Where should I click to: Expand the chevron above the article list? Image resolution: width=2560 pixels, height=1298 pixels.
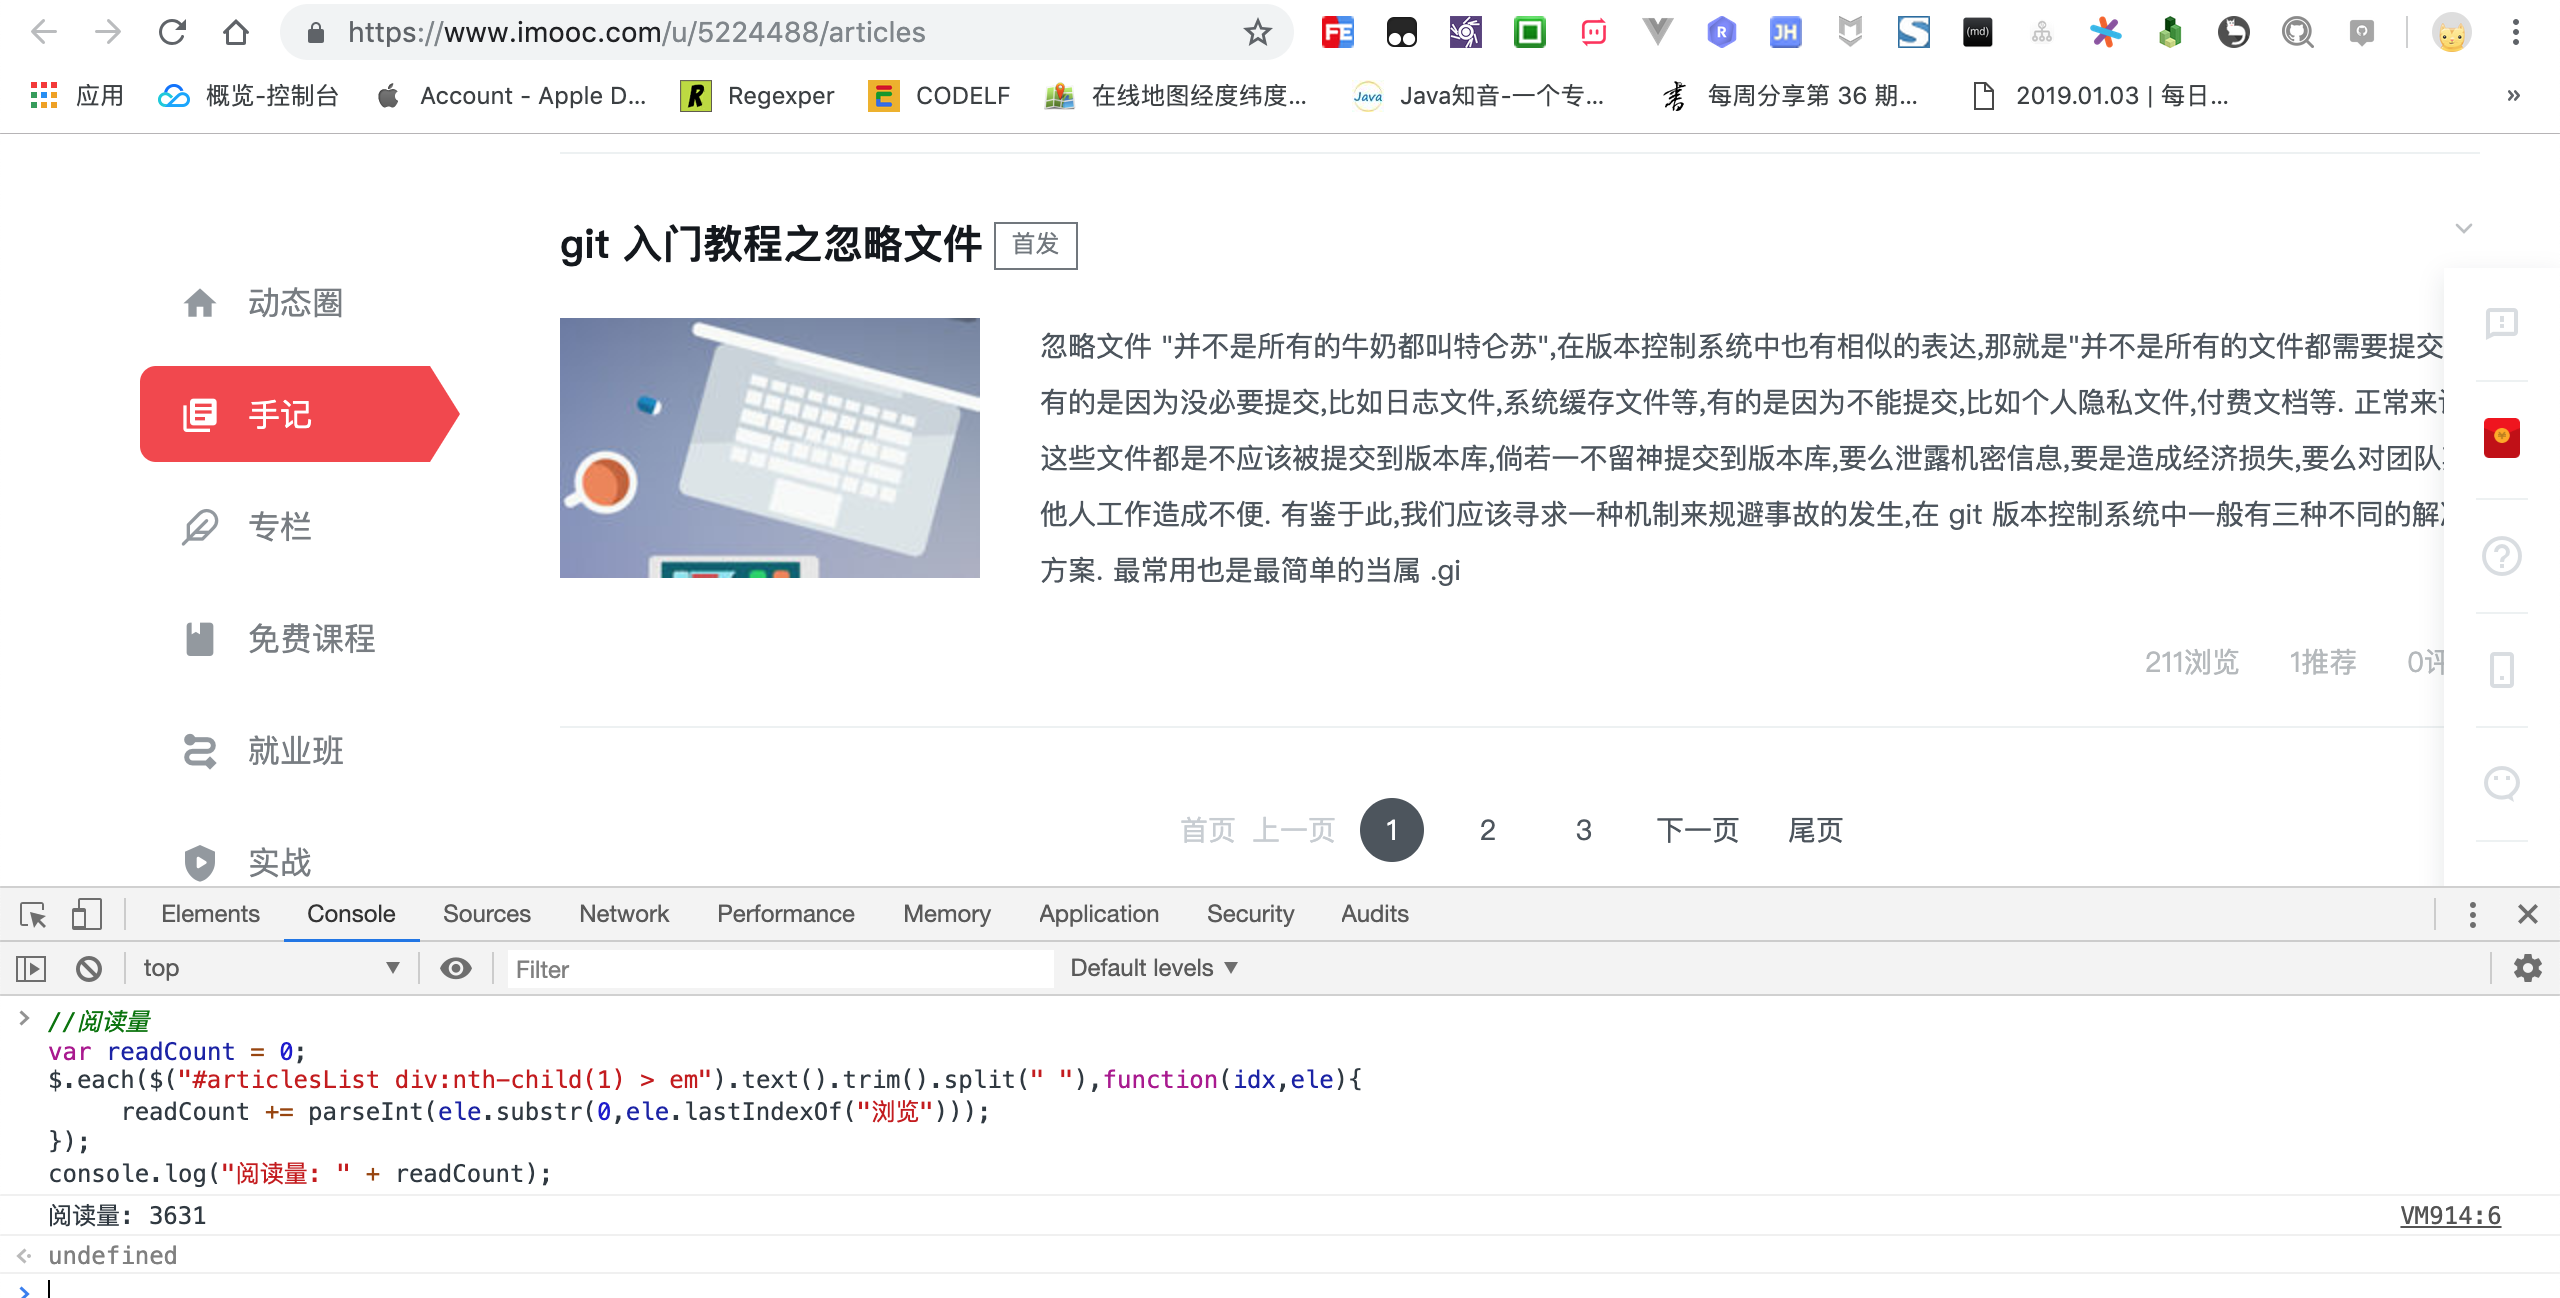coord(2463,229)
